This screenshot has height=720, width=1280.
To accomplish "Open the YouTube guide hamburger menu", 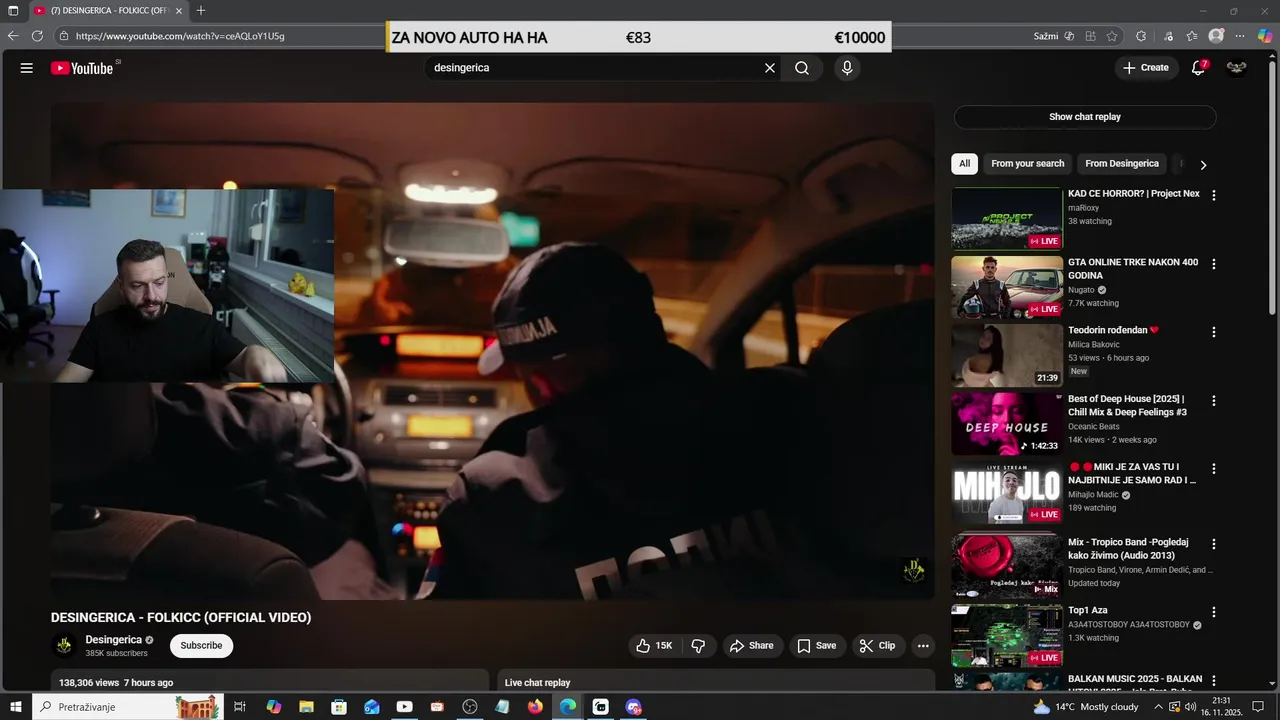I will (27, 68).
